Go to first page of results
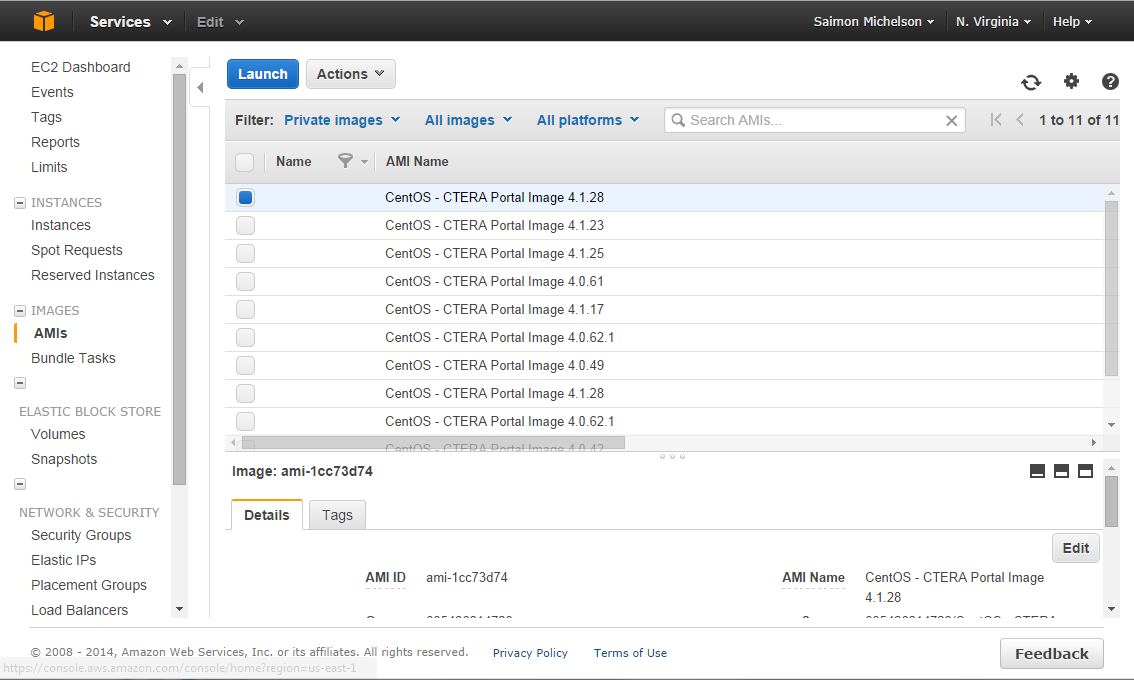Screen dimensions: 1134x680 pos(996,120)
